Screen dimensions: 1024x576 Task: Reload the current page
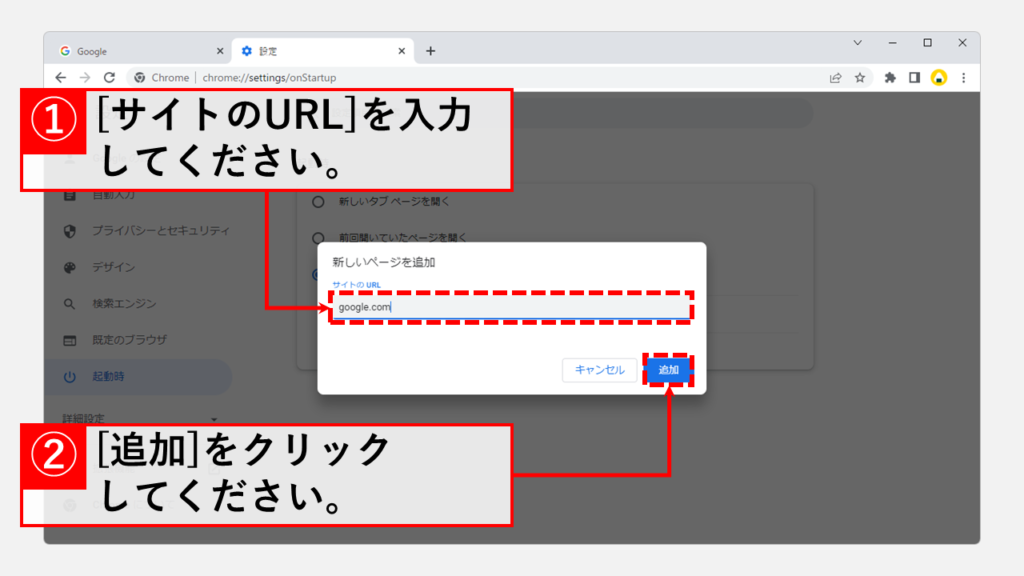pyautogui.click(x=109, y=77)
